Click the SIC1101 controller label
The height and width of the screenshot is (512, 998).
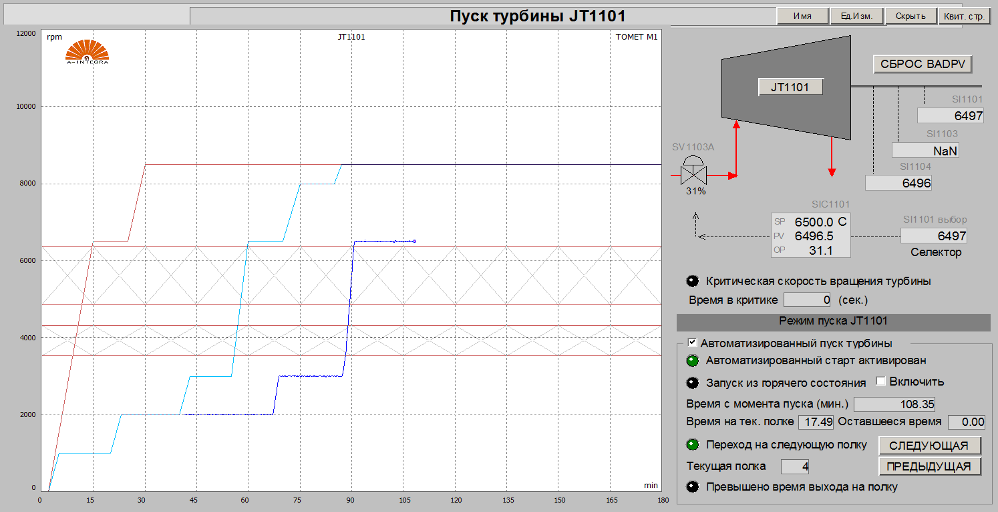pyautogui.click(x=830, y=204)
